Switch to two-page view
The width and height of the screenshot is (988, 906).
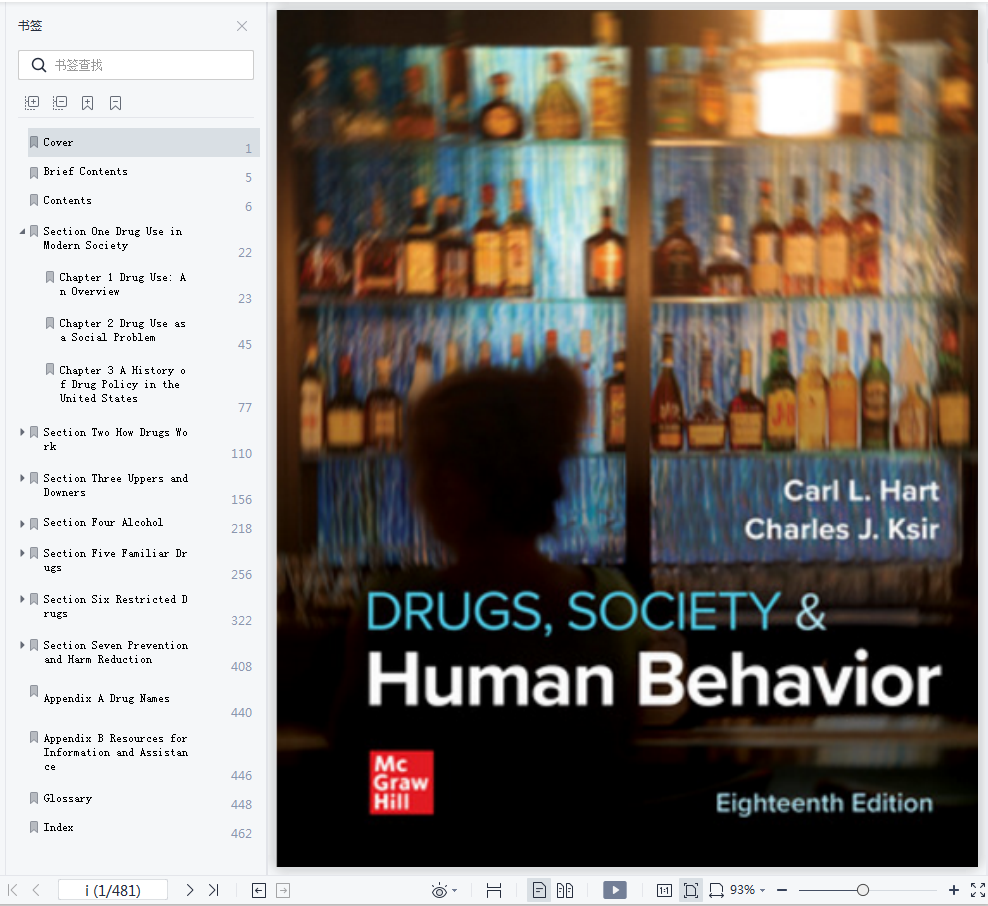click(565, 890)
